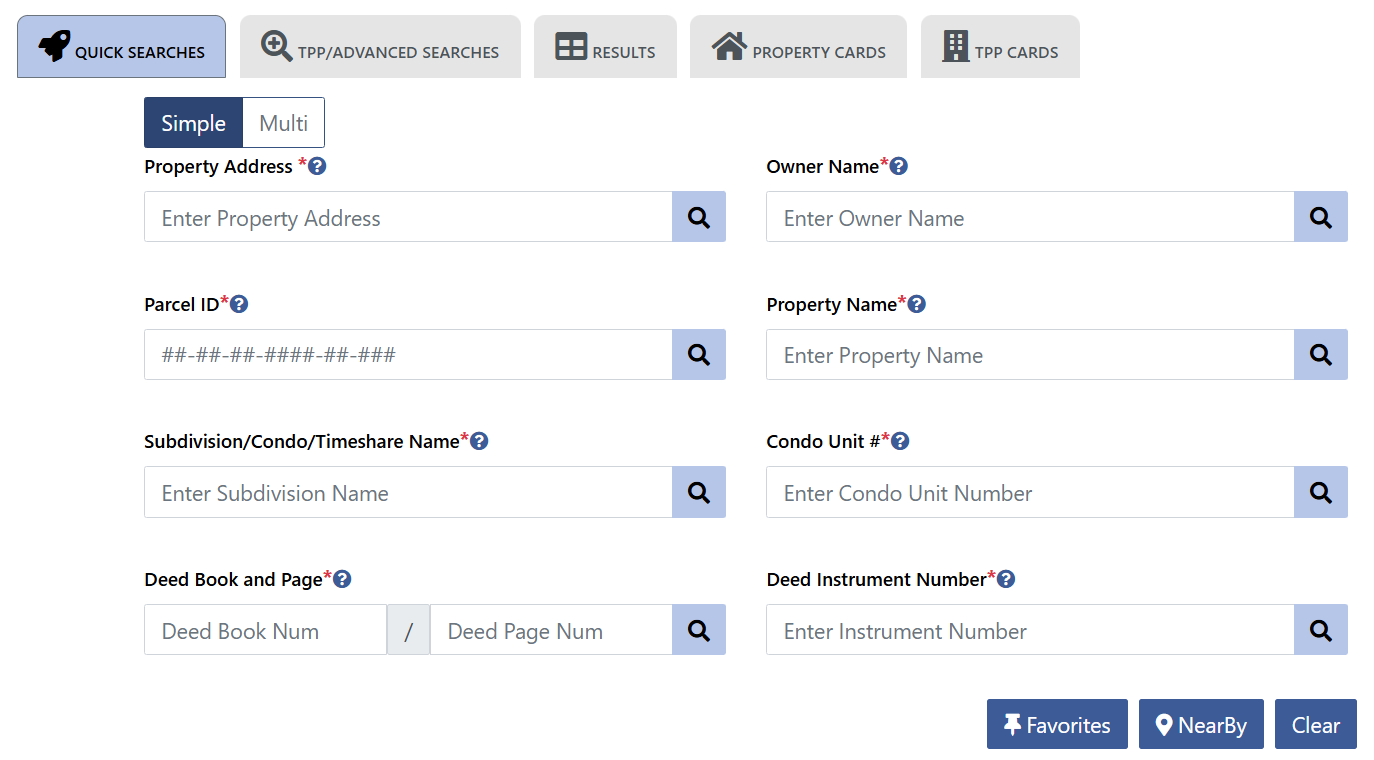Viewport: 1374px width, 760px height.
Task: Click the Favorites button
Action: coord(1057,725)
